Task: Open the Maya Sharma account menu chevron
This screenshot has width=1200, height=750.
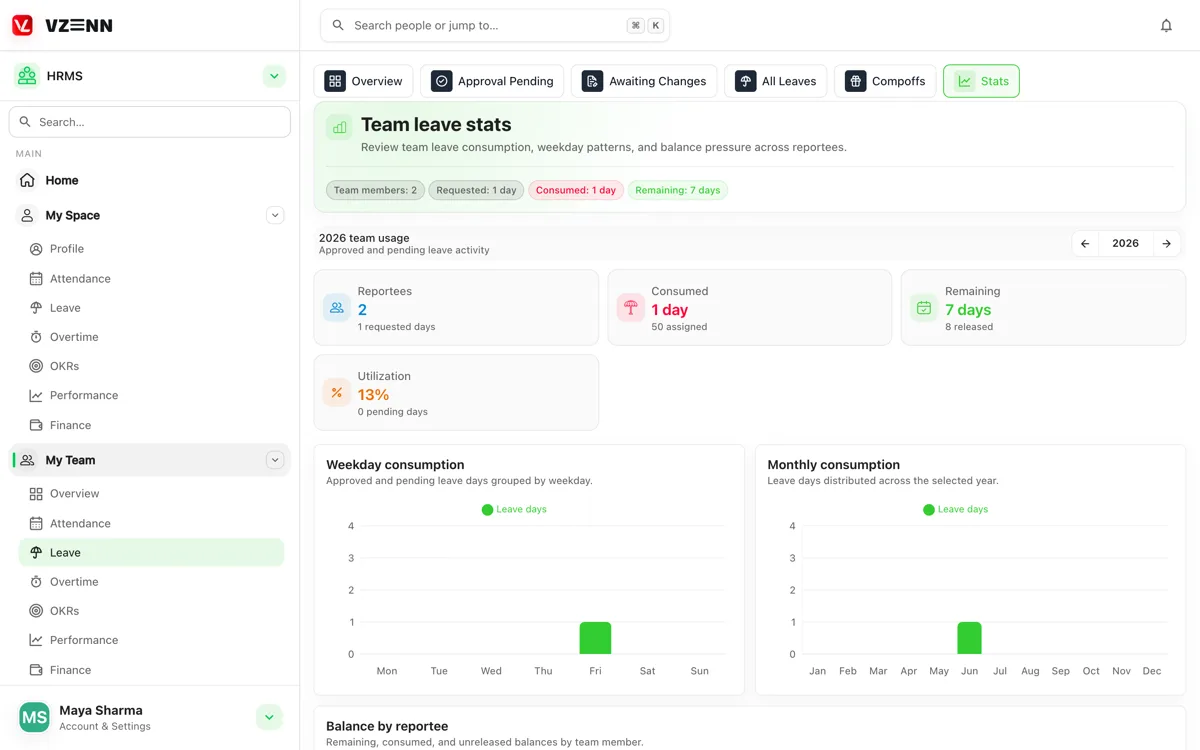Action: point(268,717)
